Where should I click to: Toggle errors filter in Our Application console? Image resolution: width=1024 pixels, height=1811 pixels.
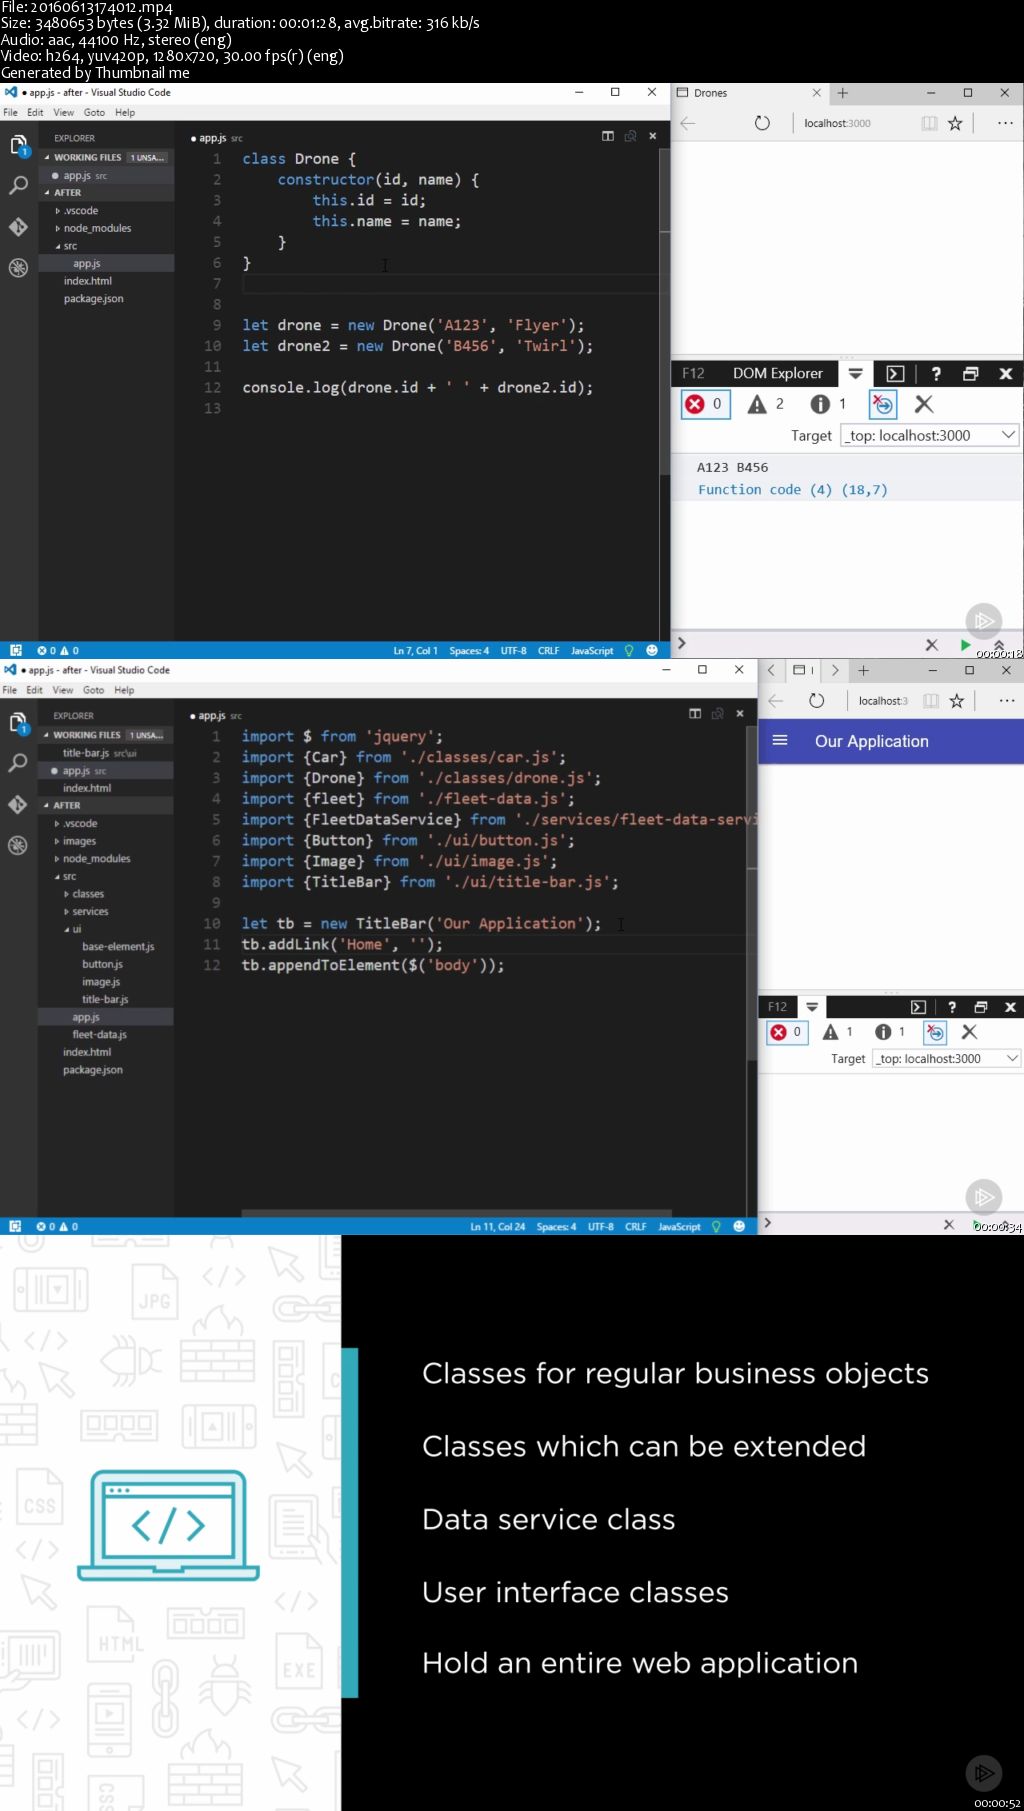pyautogui.click(x=786, y=1032)
